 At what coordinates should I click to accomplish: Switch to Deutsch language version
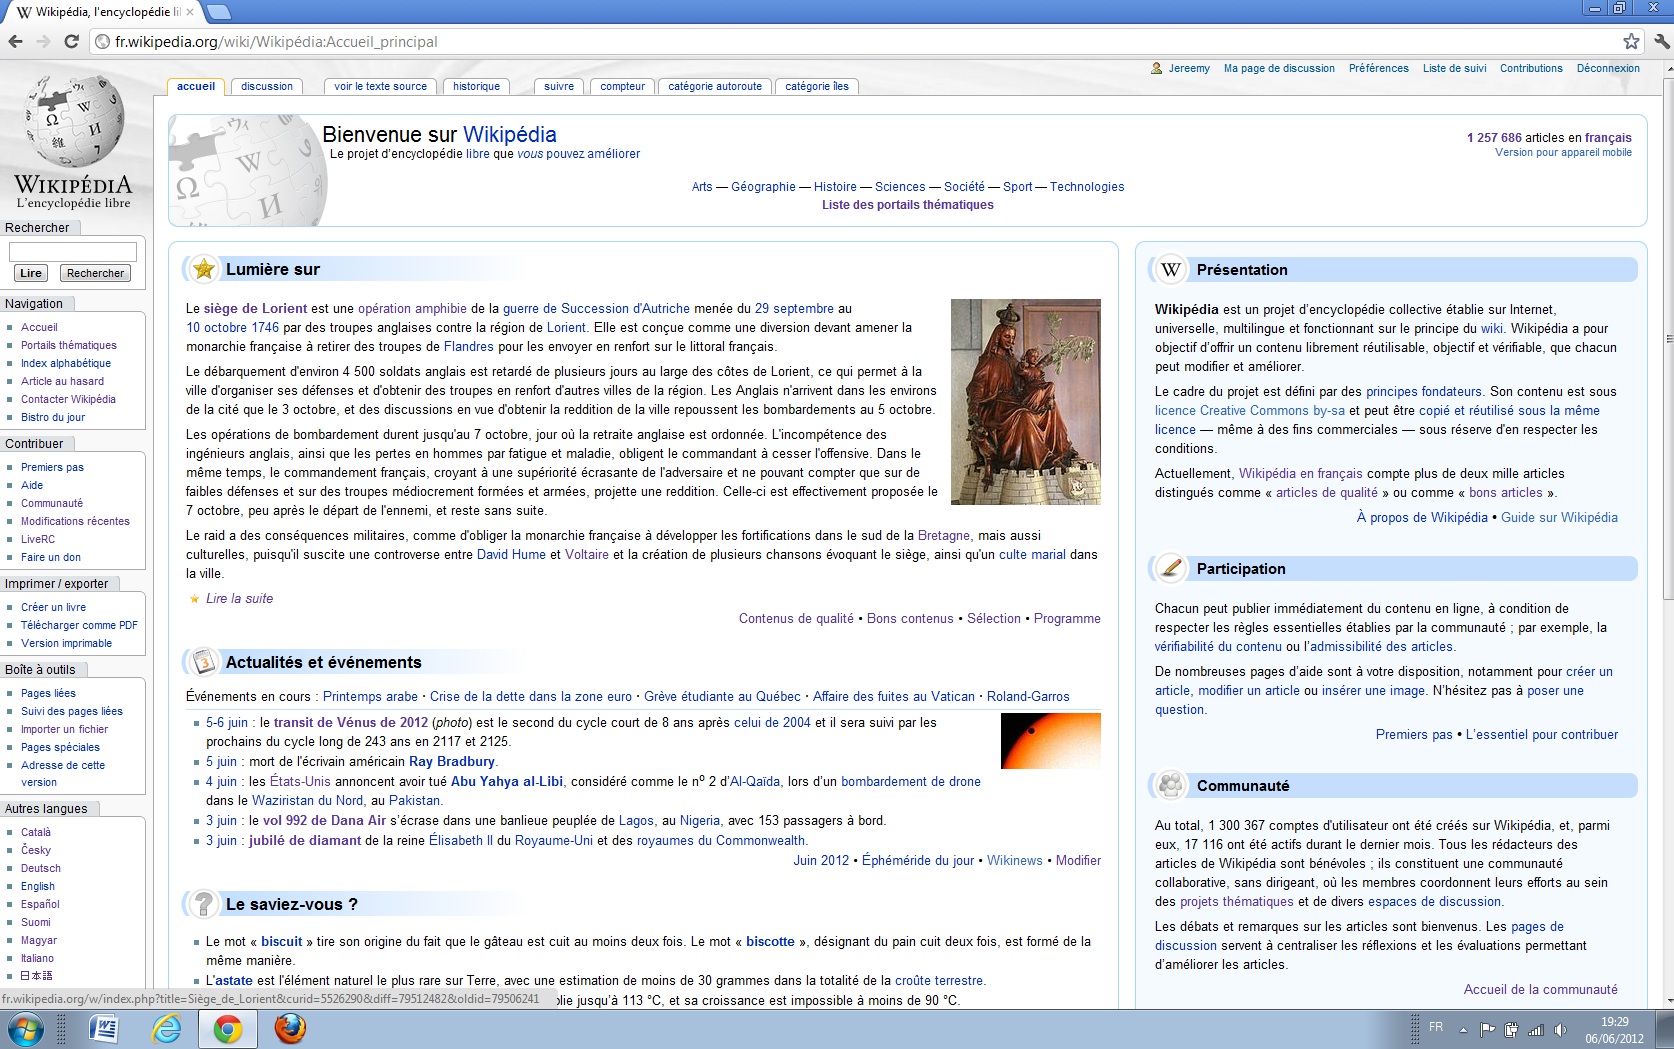41,868
